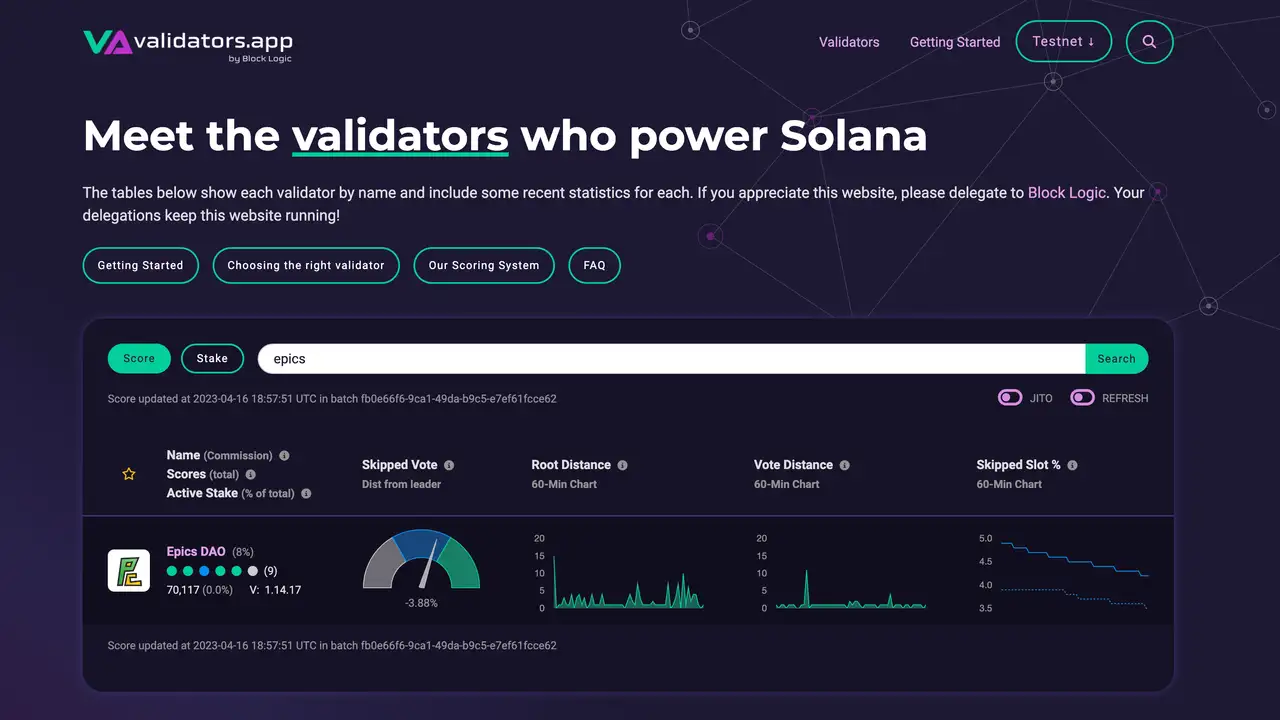
Task: Click the star icon in the table header
Action: [x=128, y=473]
